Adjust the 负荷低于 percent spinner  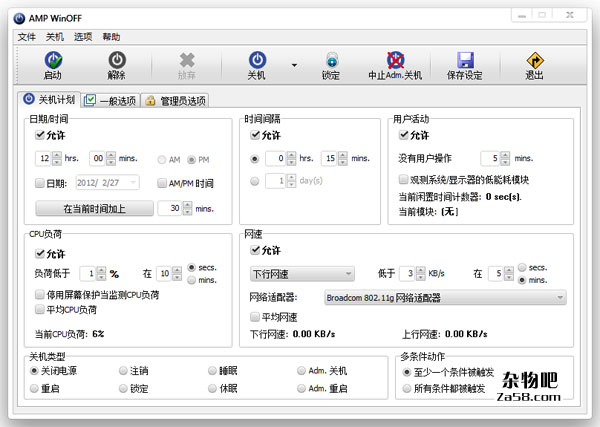tap(101, 274)
